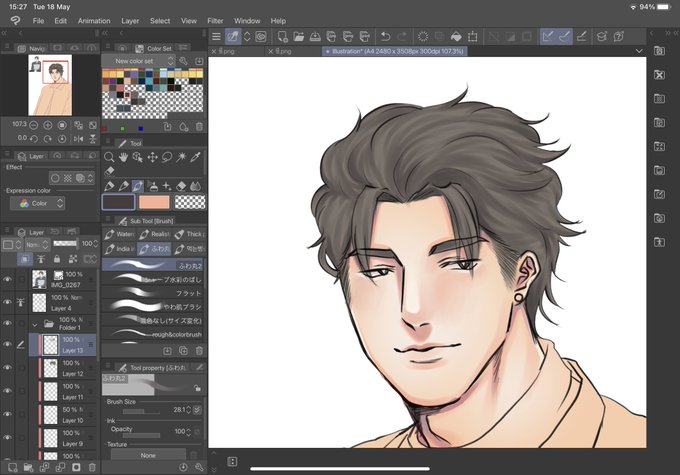Click the help question mark icon
Viewport: 680px width, 475px height.
[x=619, y=37]
